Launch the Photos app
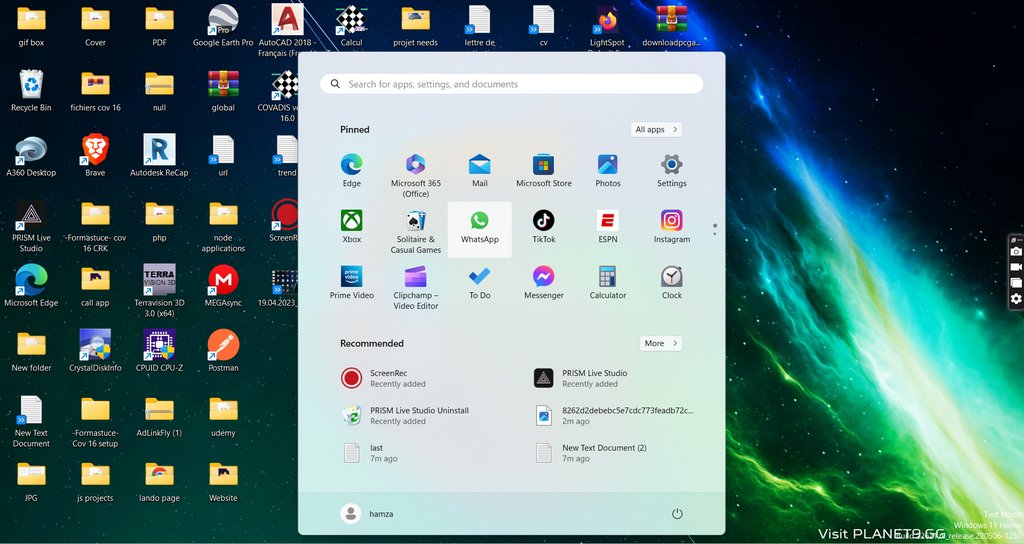Viewport: 1024px width, 544px height. [x=607, y=170]
